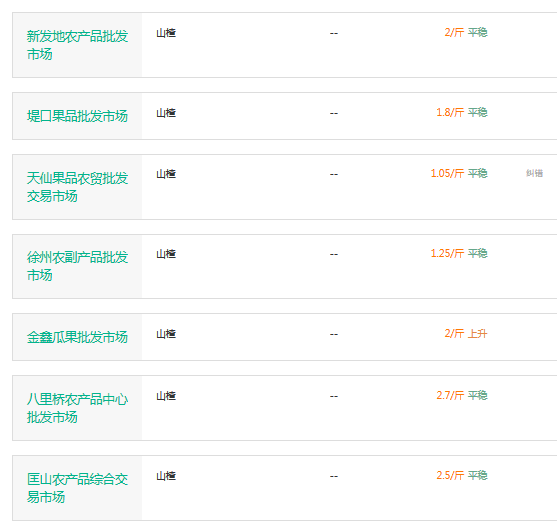Open 匡山农产品综合交易市场 link
Image resolution: width=557 pixels, height=523 pixels.
[x=77, y=488]
